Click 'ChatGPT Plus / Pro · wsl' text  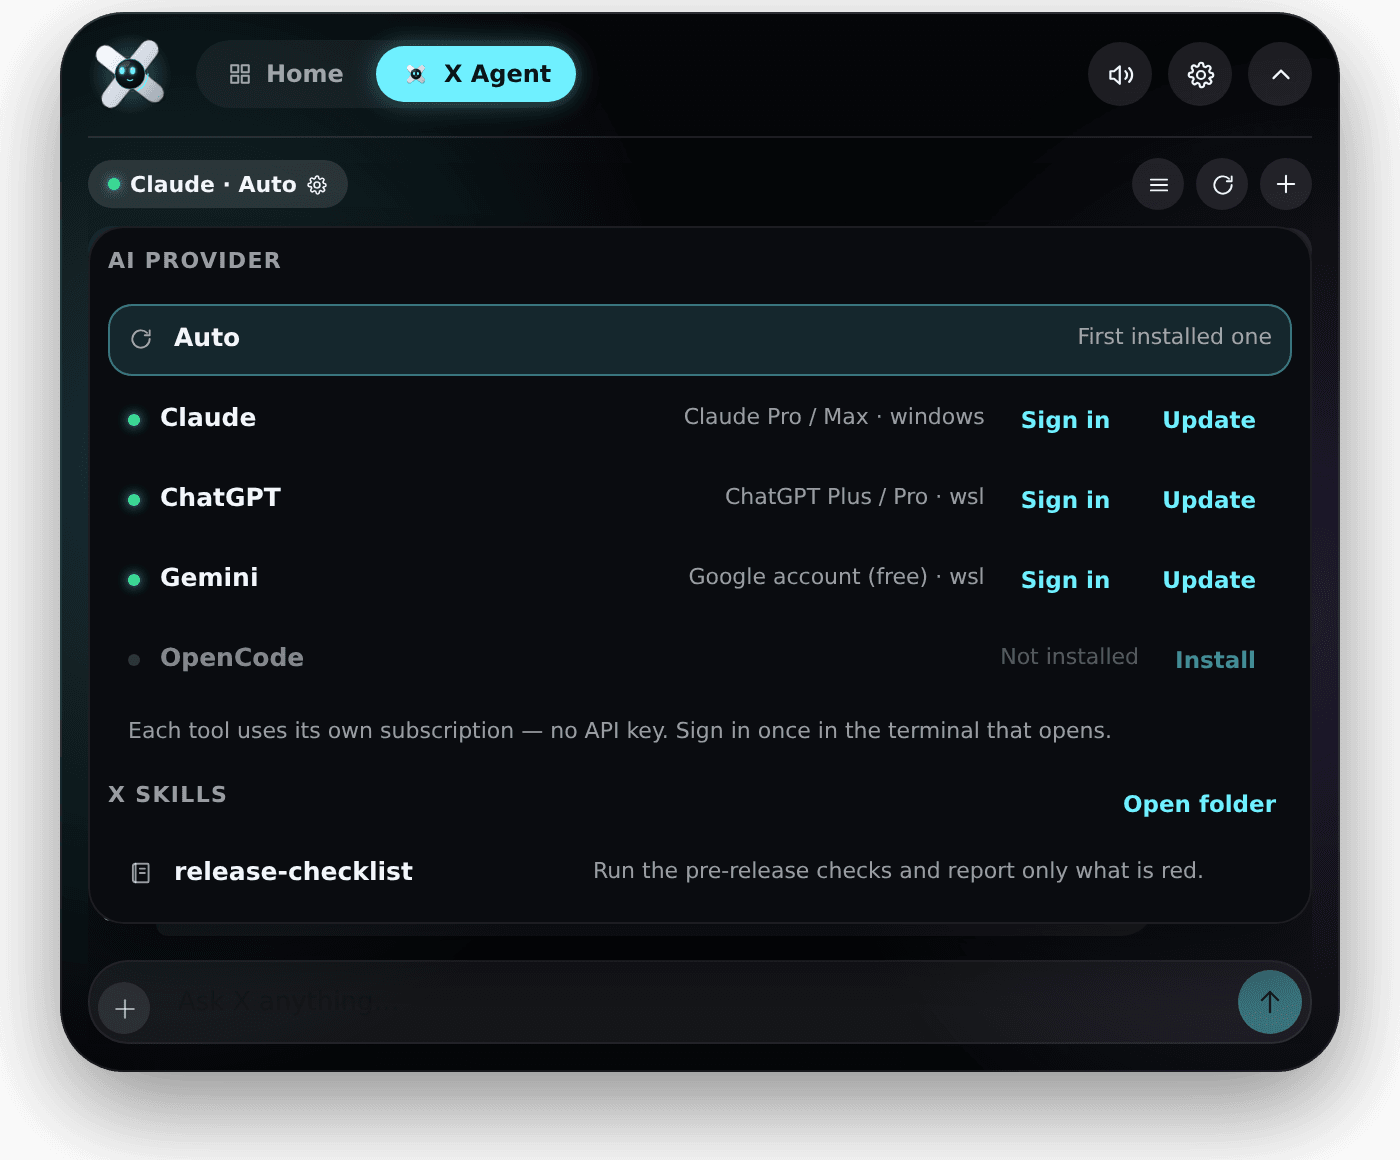854,497
